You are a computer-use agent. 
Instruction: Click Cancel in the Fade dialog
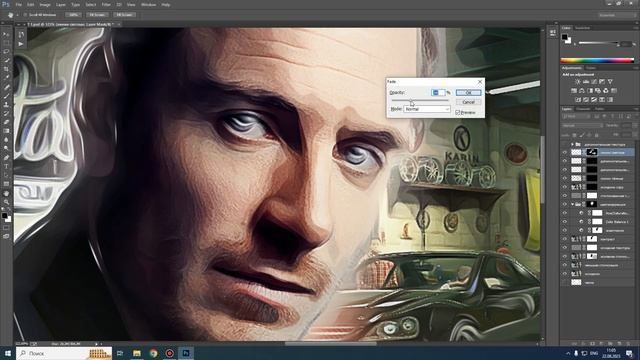coord(469,102)
